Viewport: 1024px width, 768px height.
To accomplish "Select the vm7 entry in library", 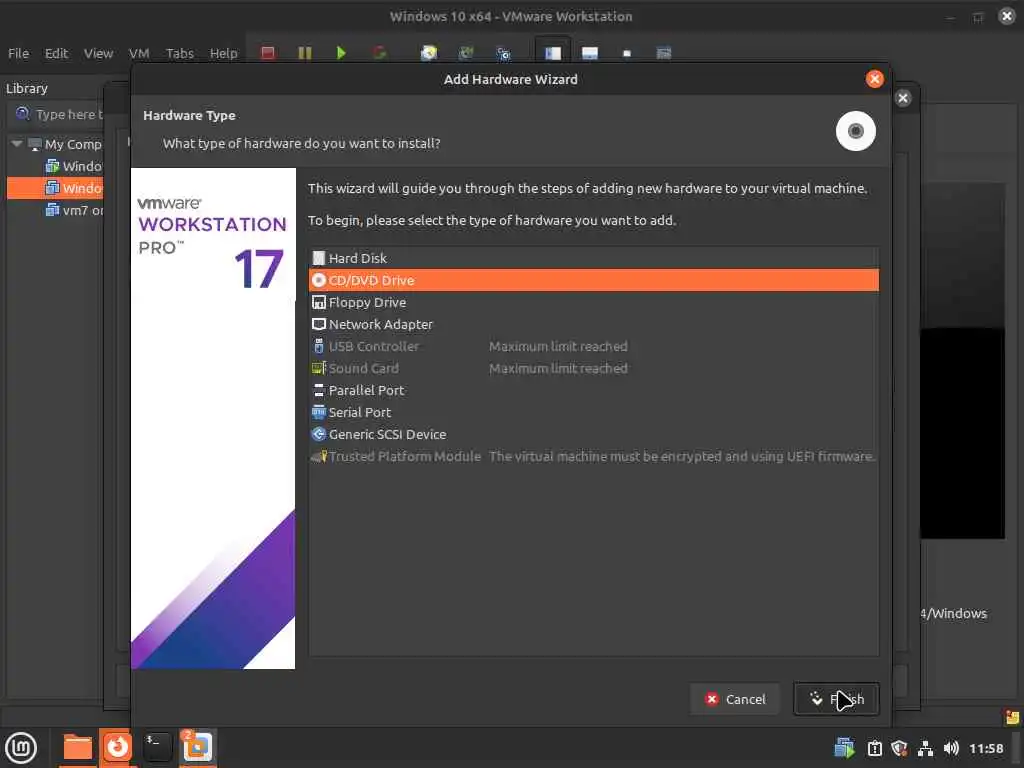I will pos(74,210).
